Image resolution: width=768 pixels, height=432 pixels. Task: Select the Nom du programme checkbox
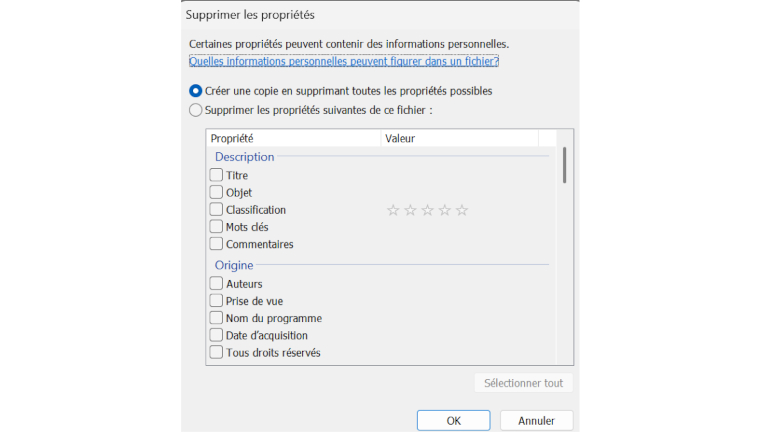[216, 318]
